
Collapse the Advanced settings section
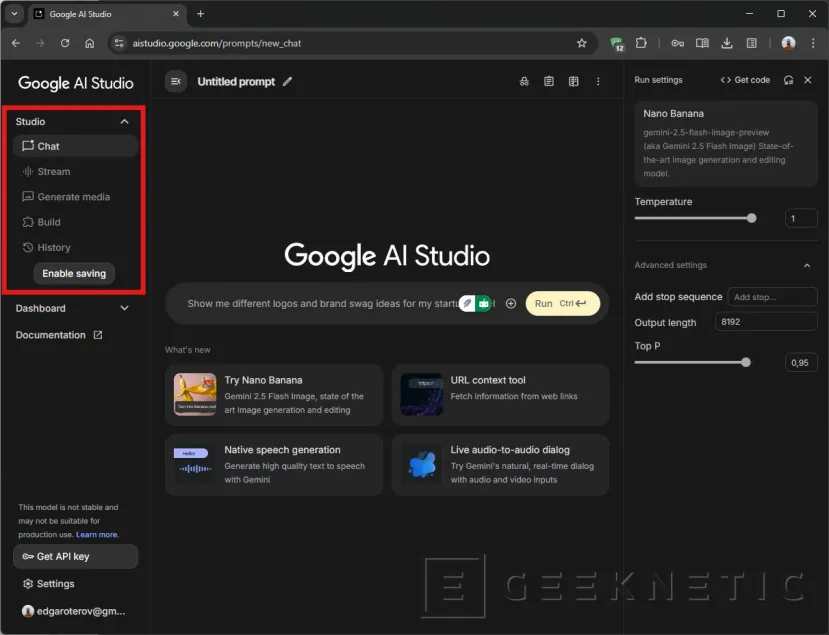click(x=807, y=265)
